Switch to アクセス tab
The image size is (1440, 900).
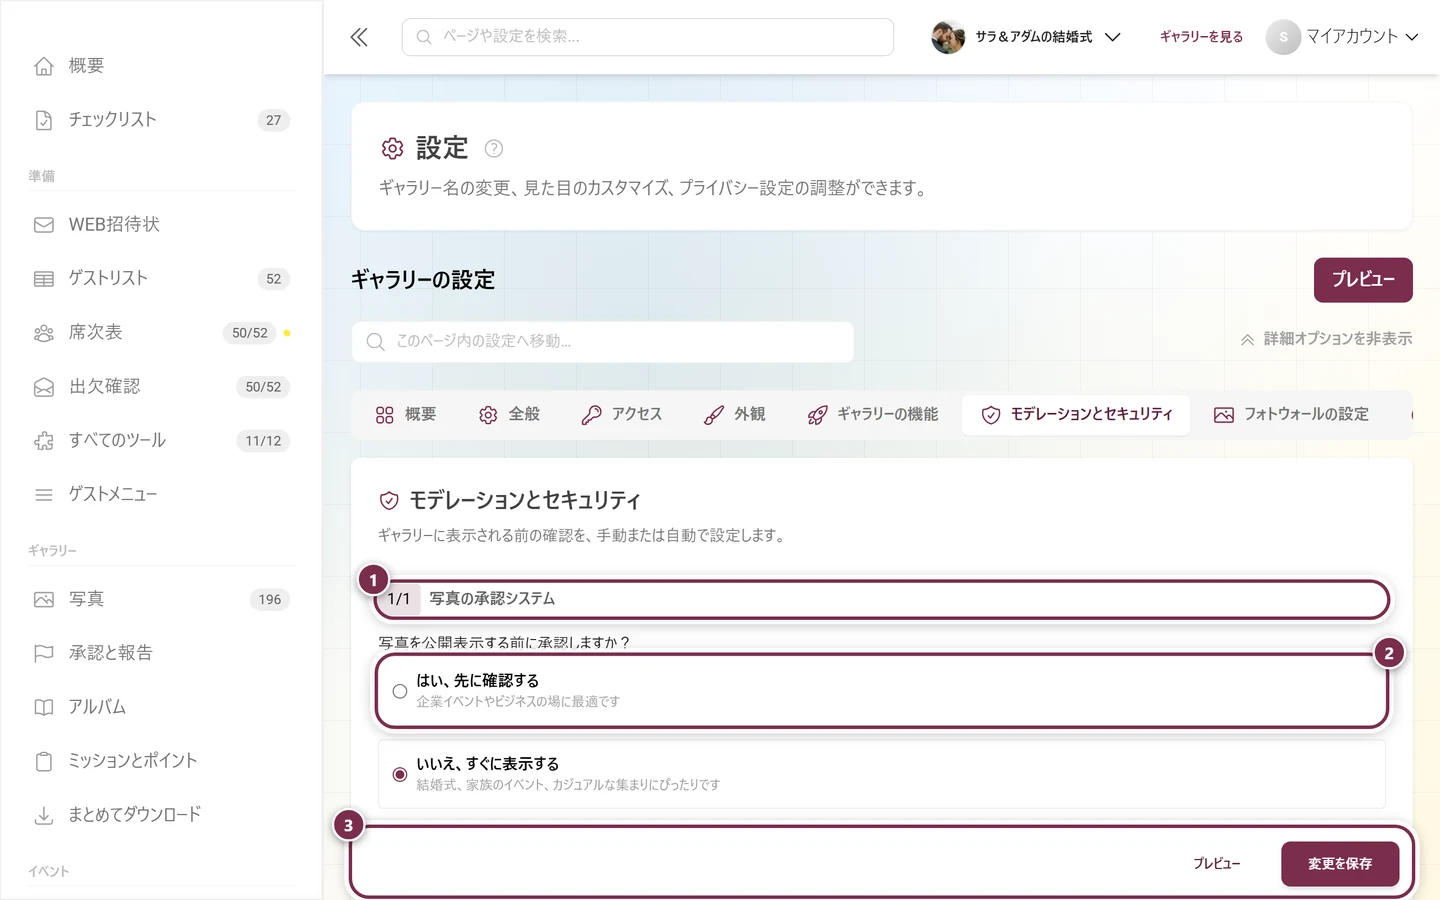[x=621, y=415]
